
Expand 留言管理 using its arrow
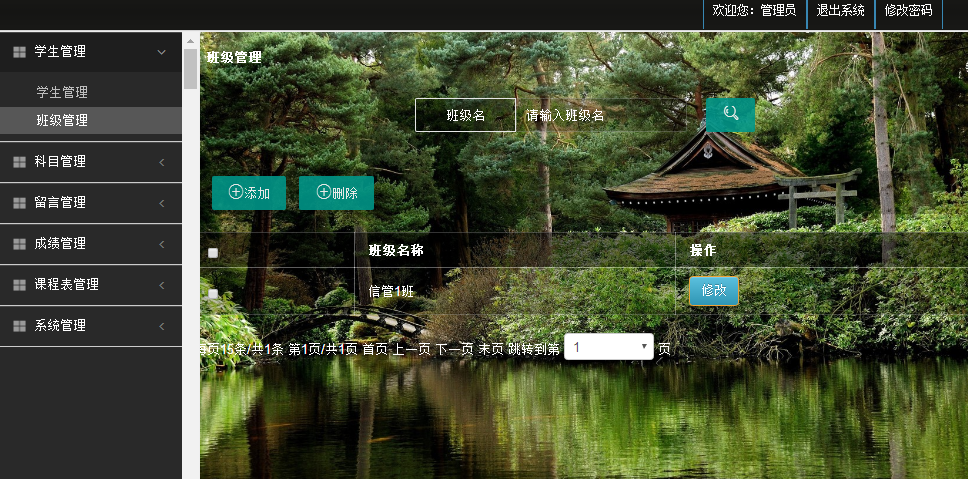162,203
